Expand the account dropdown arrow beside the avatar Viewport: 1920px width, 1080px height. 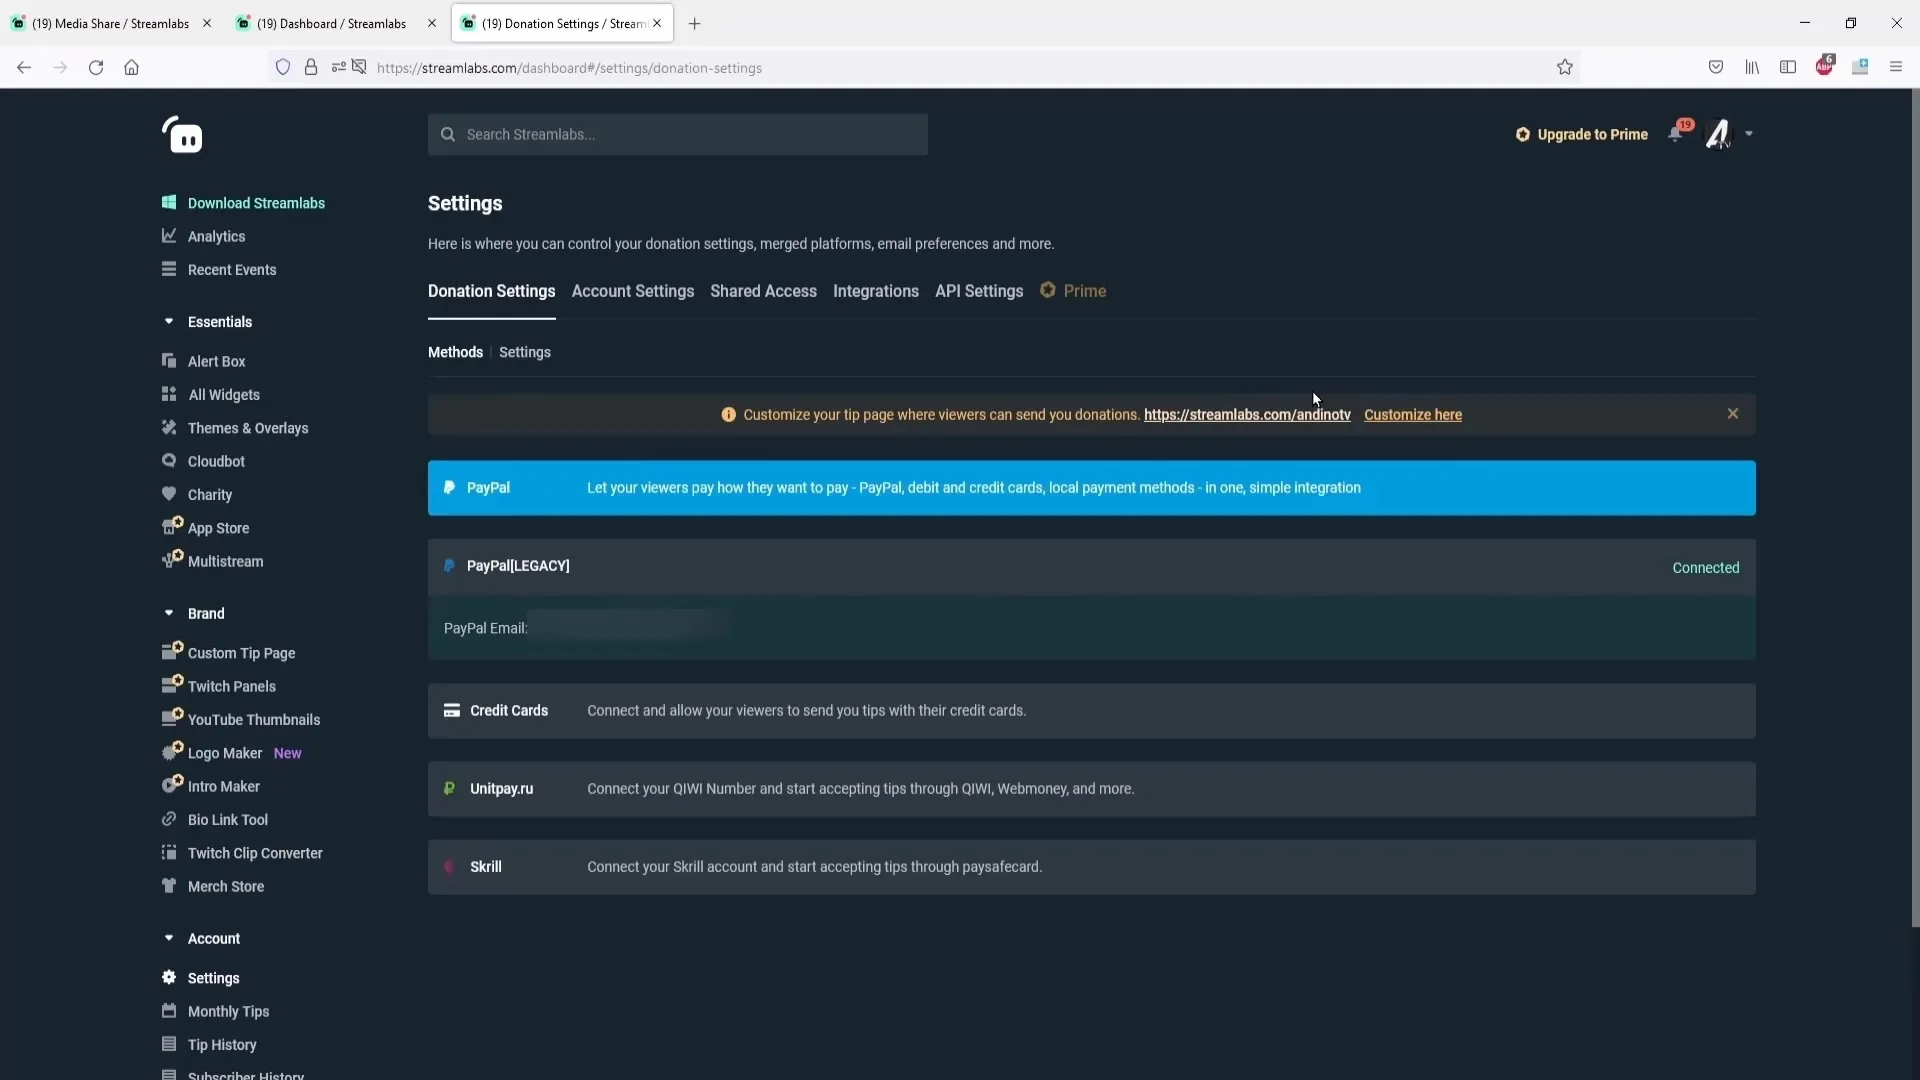tap(1749, 134)
